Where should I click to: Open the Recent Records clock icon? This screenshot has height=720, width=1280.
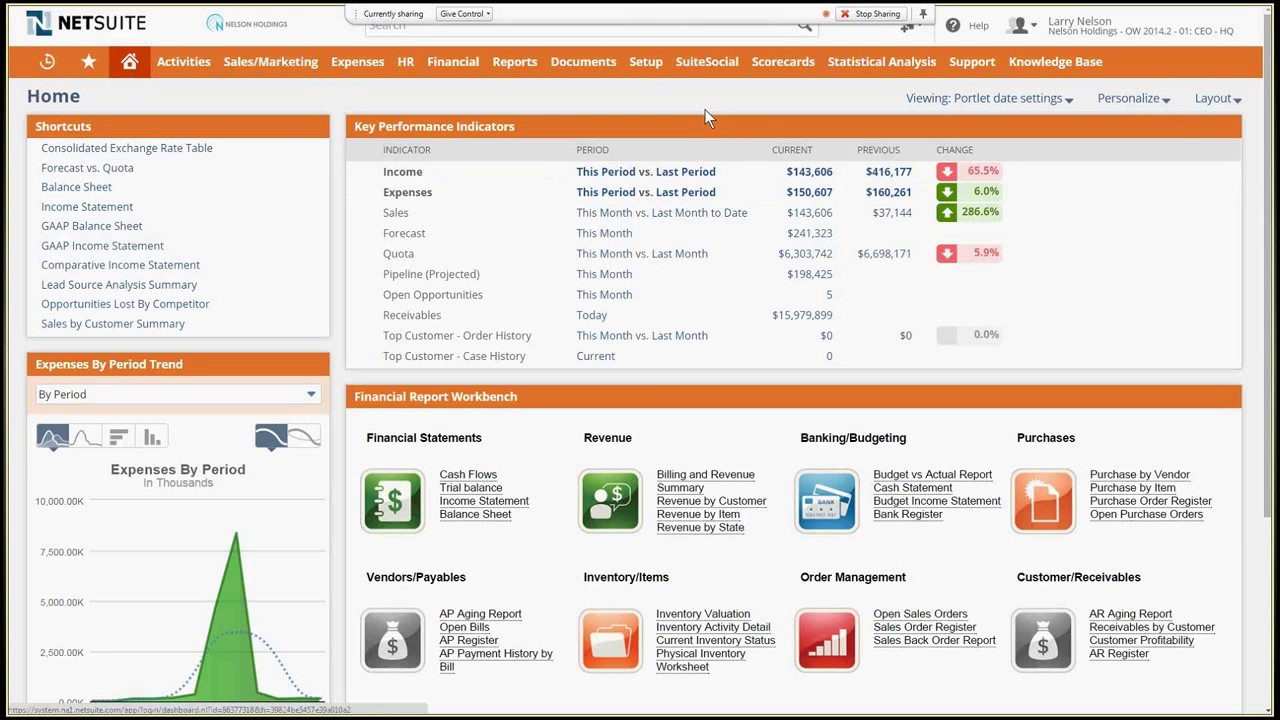coord(47,62)
